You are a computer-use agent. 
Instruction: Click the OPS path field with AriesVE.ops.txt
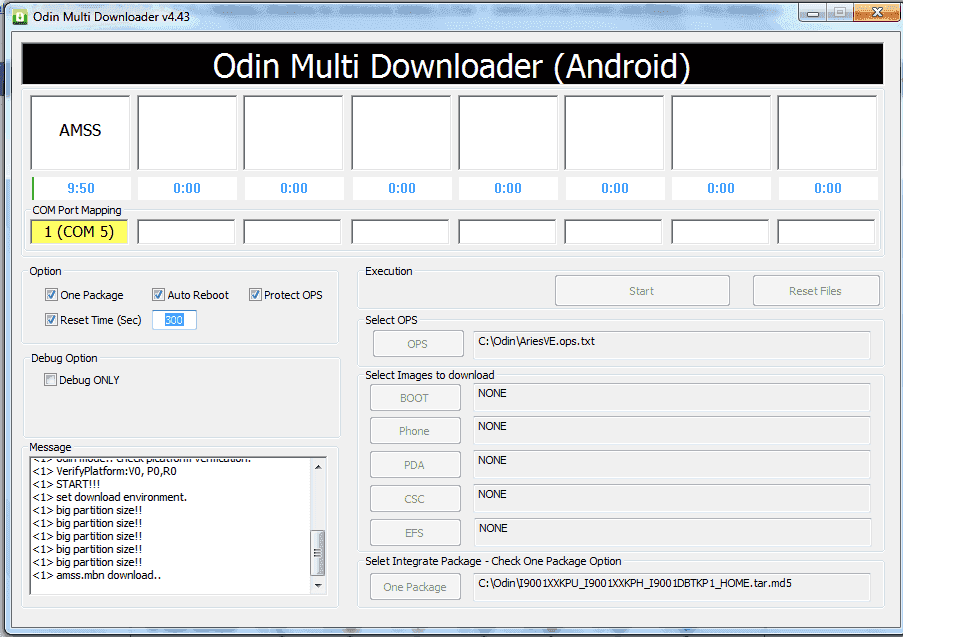pos(672,345)
